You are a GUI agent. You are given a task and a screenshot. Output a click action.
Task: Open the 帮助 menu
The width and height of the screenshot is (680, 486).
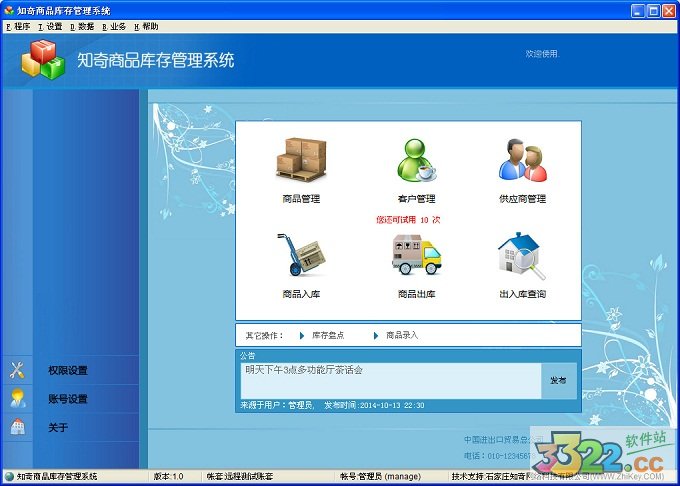click(146, 27)
